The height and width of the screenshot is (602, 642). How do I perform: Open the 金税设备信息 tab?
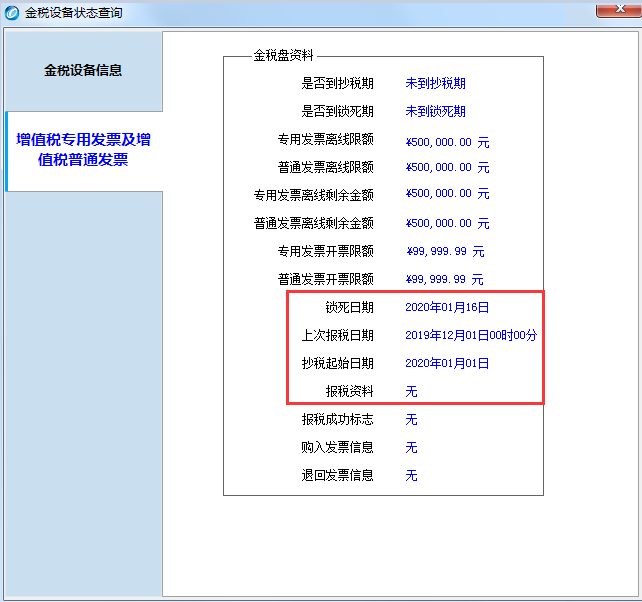[x=83, y=70]
